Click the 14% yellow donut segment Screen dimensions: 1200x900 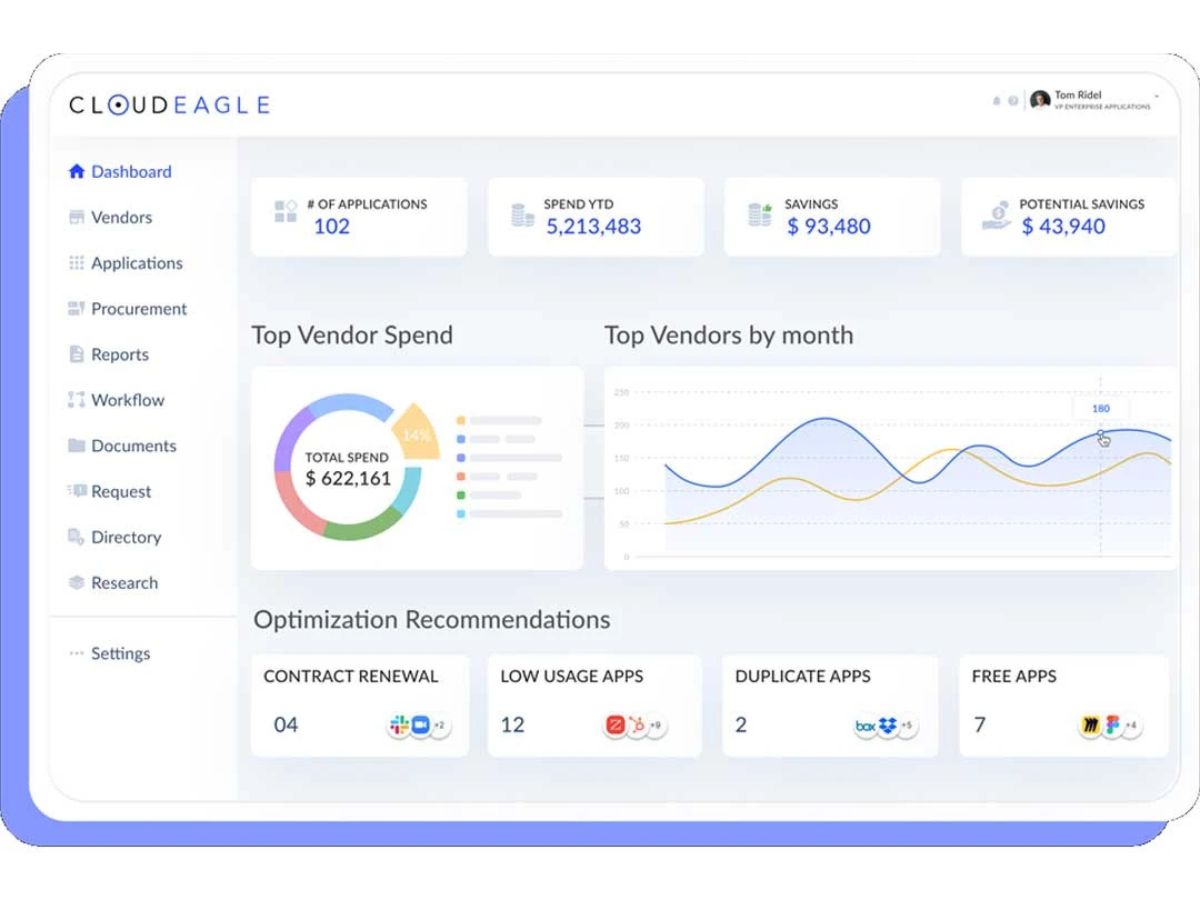pos(416,435)
